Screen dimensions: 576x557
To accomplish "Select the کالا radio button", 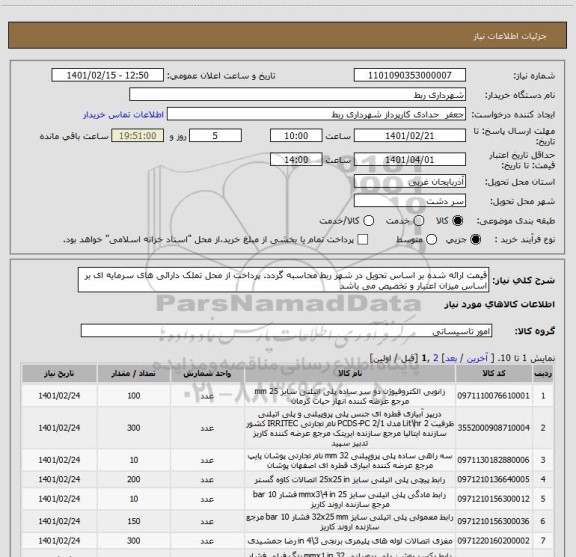I will (x=458, y=221).
